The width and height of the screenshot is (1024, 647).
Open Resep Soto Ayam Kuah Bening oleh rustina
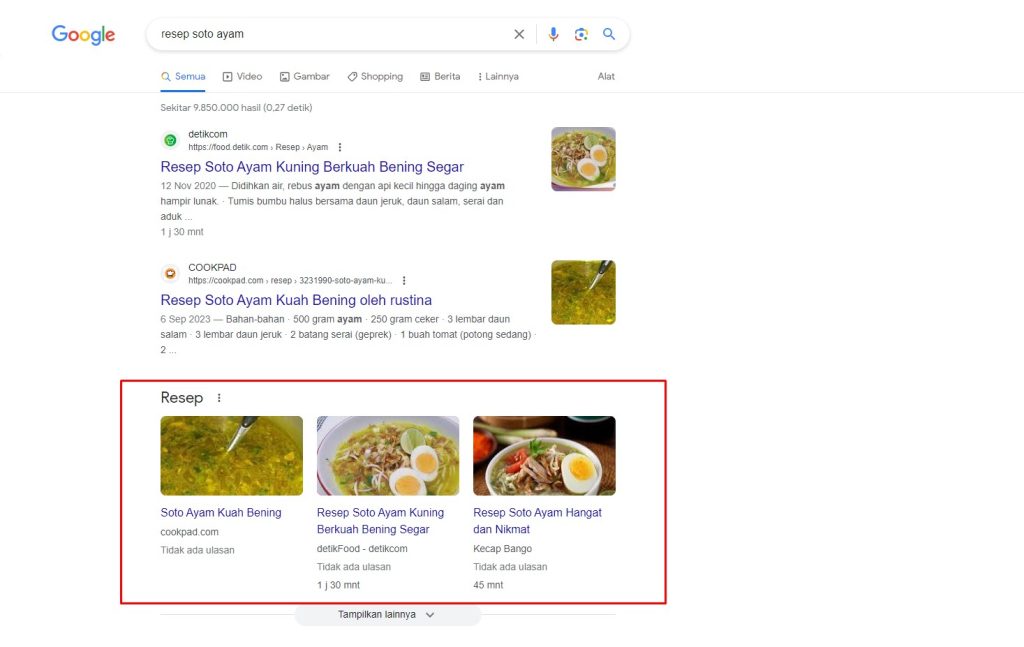[x=296, y=300]
